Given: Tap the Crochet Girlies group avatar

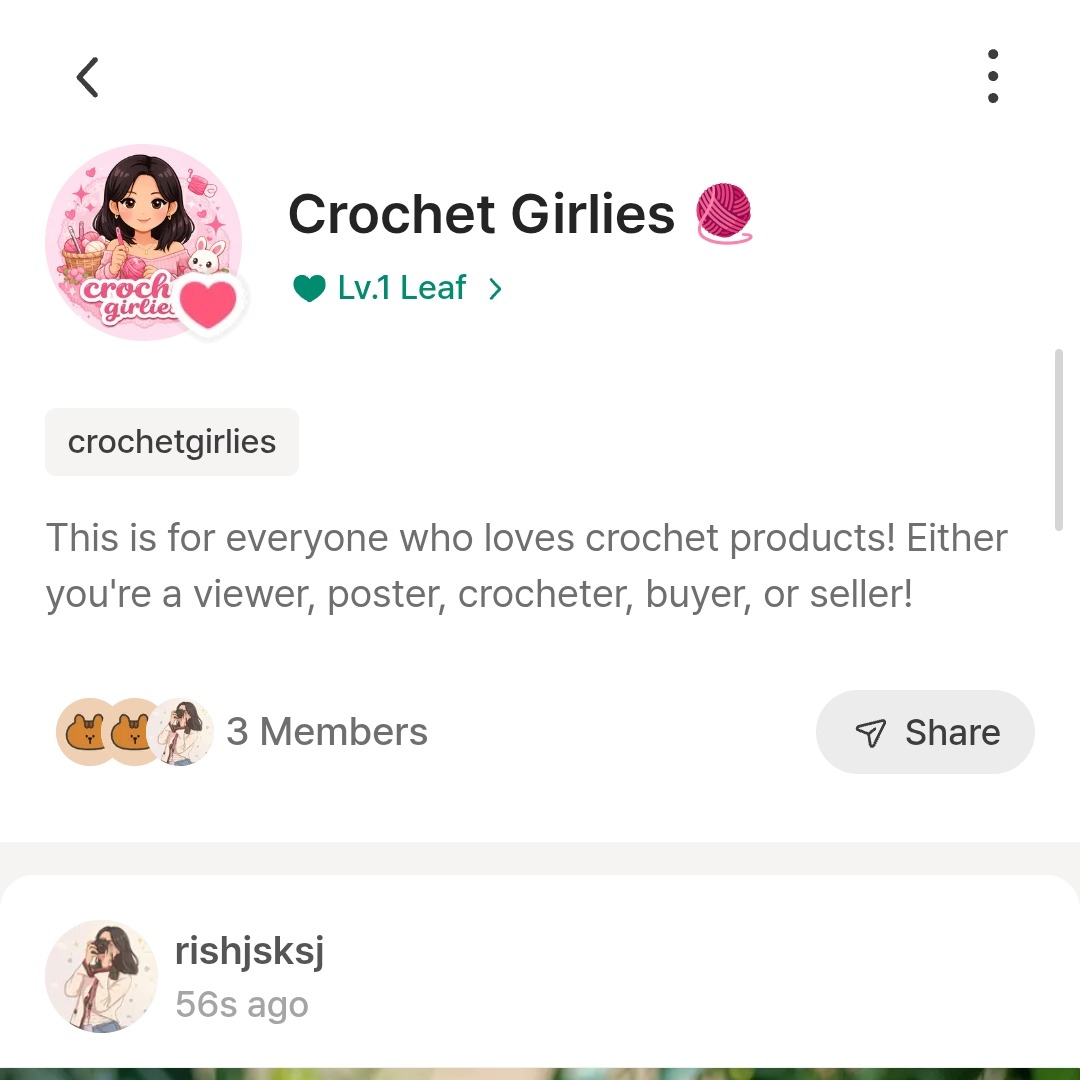Looking at the screenshot, I should pyautogui.click(x=143, y=241).
